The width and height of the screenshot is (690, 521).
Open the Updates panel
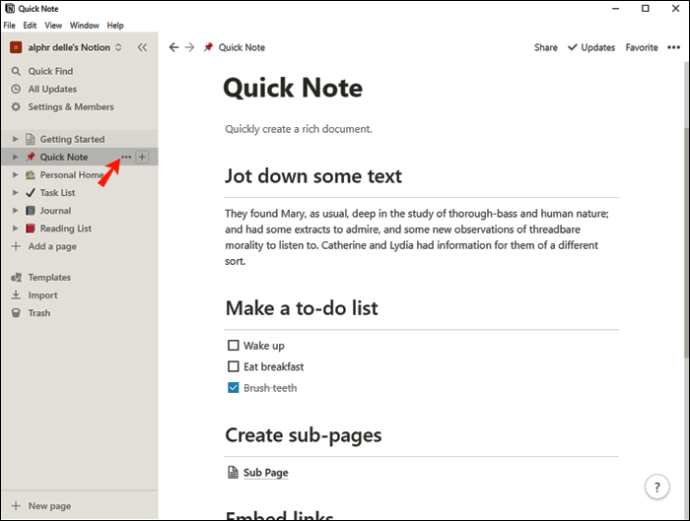591,47
